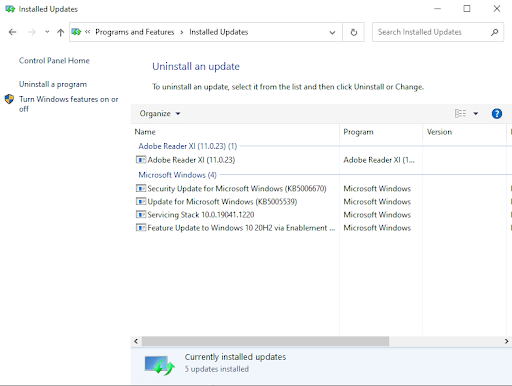Click icon beside Servicing Stack entry
Image resolution: width=512 pixels, height=386 pixels.
tap(141, 215)
